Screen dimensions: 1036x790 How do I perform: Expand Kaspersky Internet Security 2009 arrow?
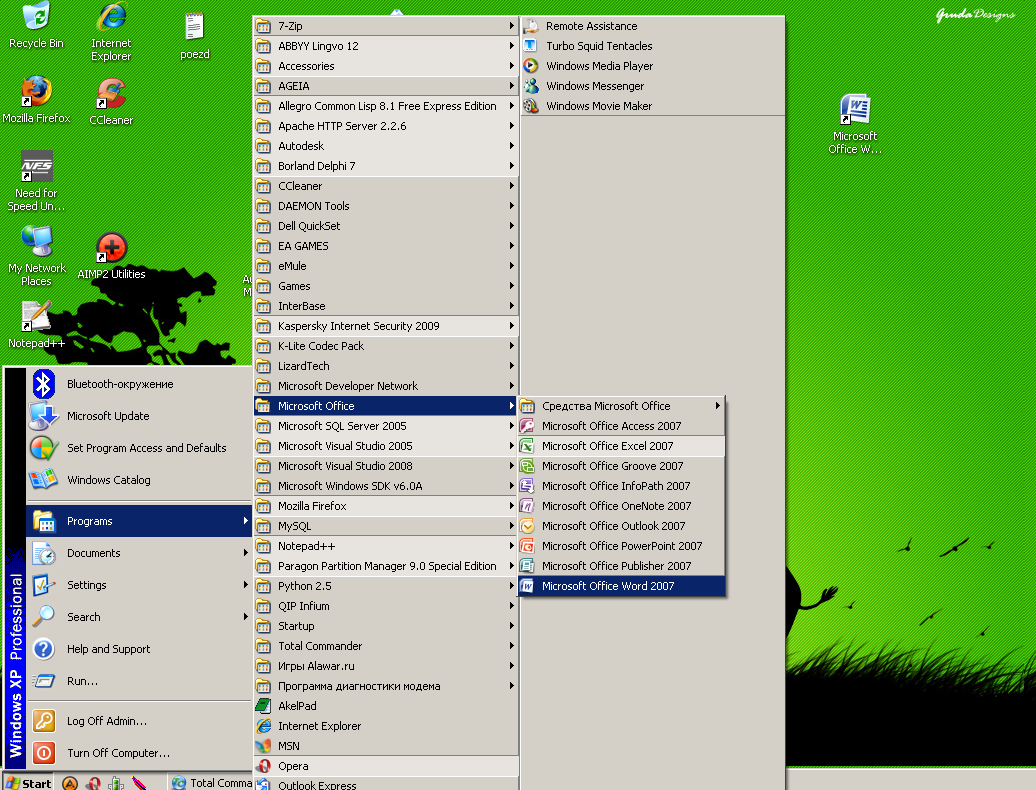tap(511, 326)
